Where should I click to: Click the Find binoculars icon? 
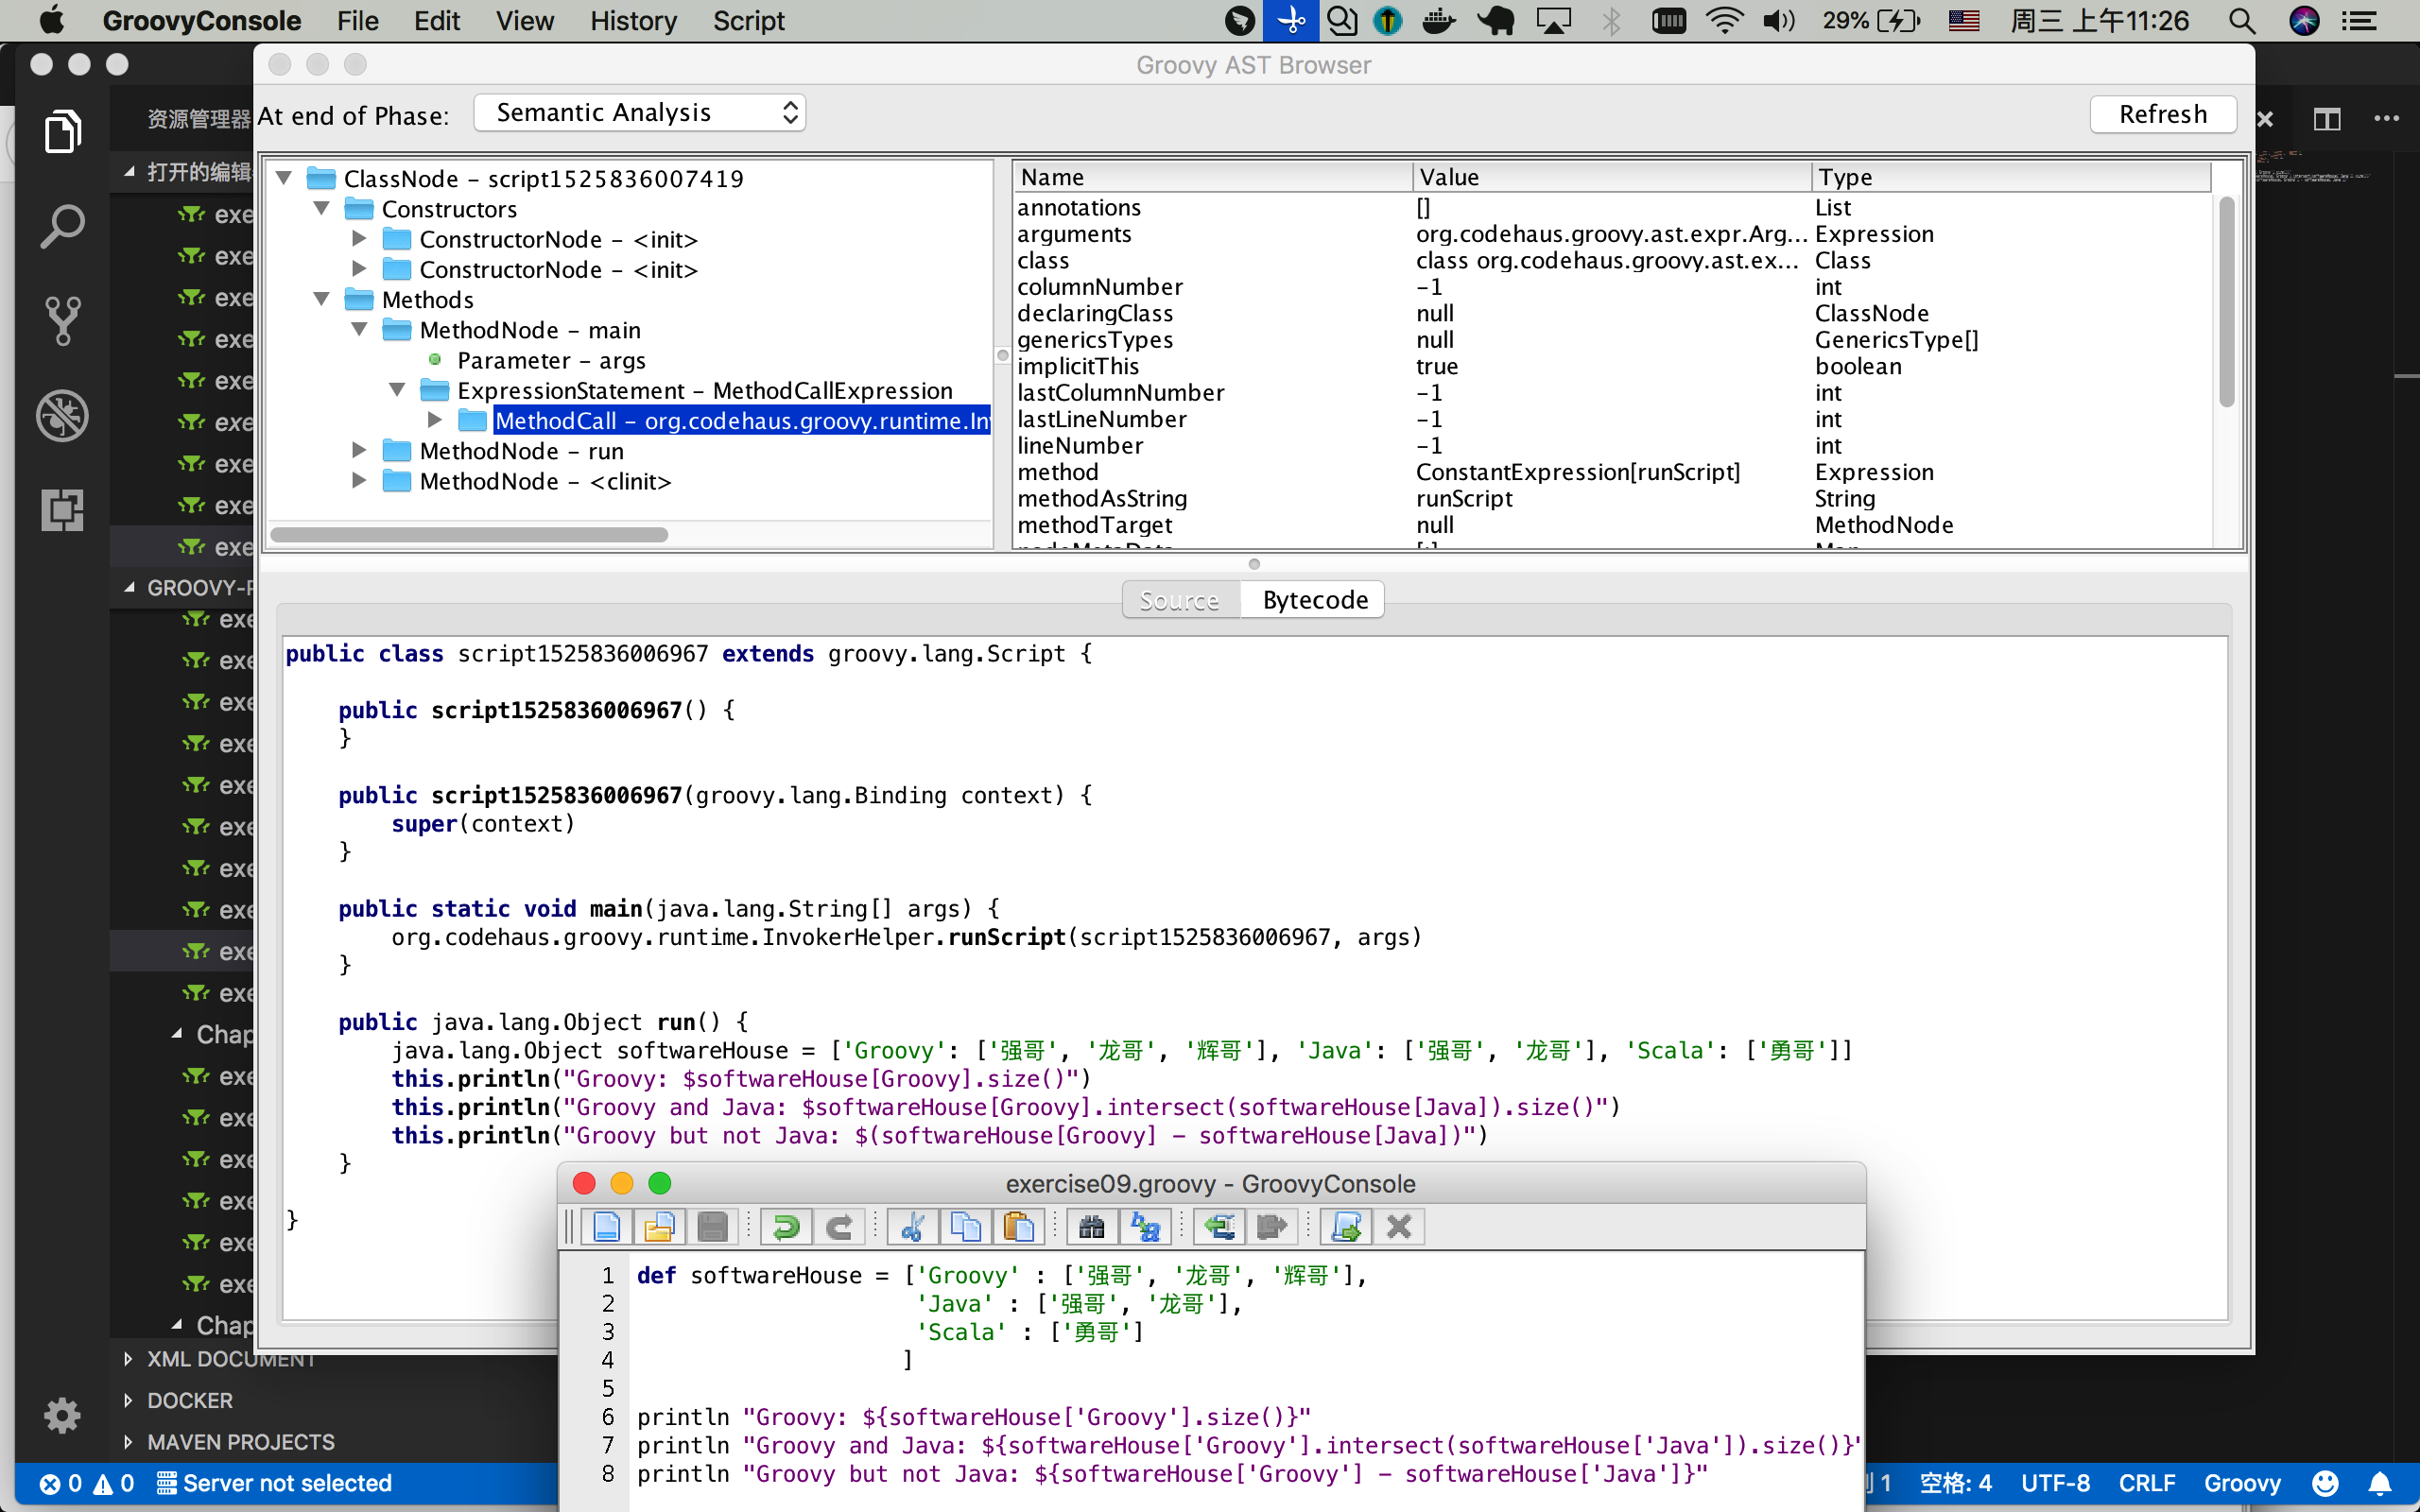point(1091,1226)
